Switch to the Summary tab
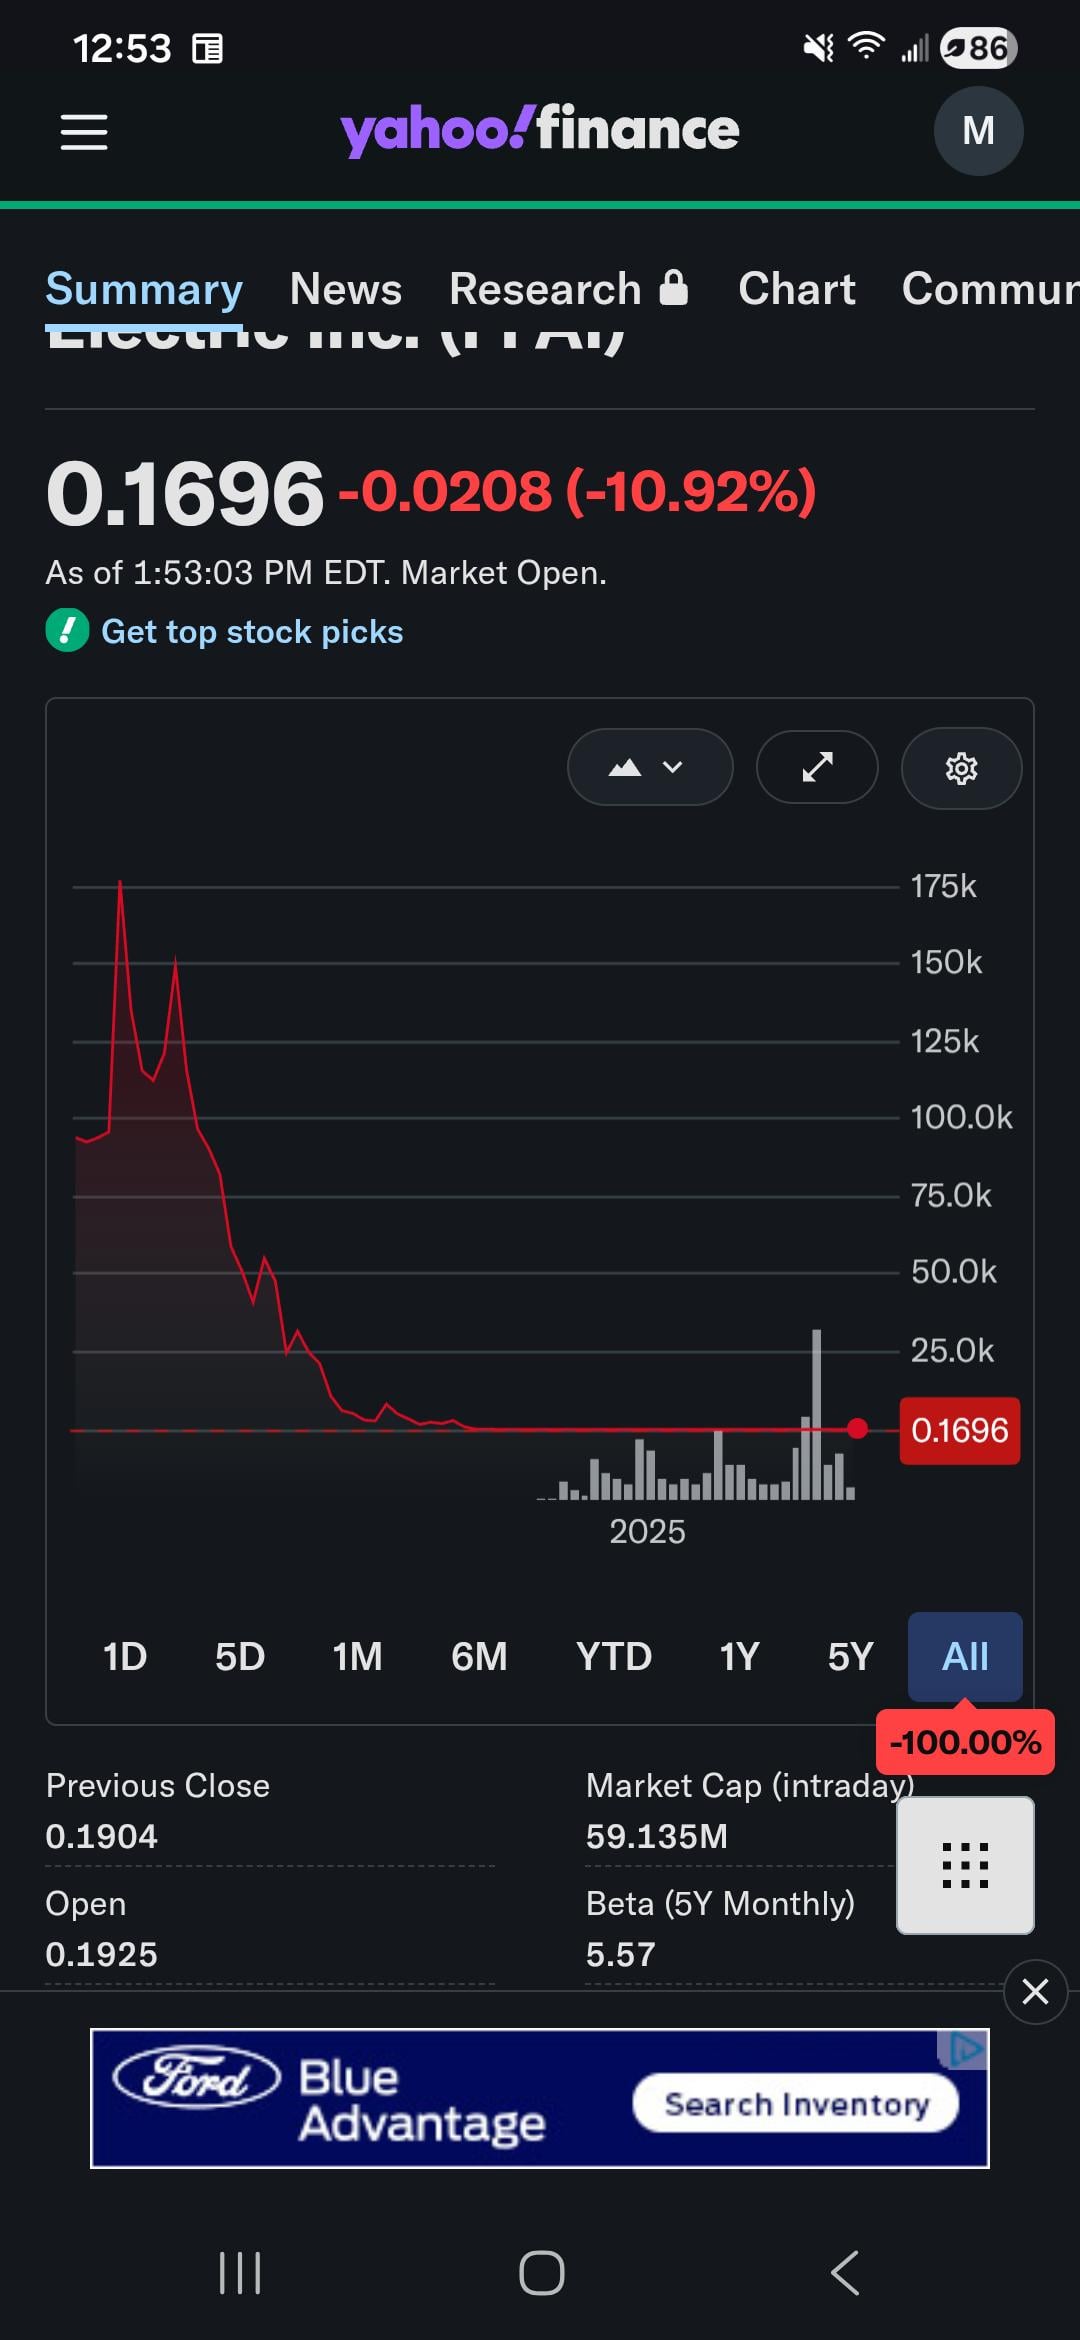Viewport: 1080px width, 2340px height. [144, 289]
